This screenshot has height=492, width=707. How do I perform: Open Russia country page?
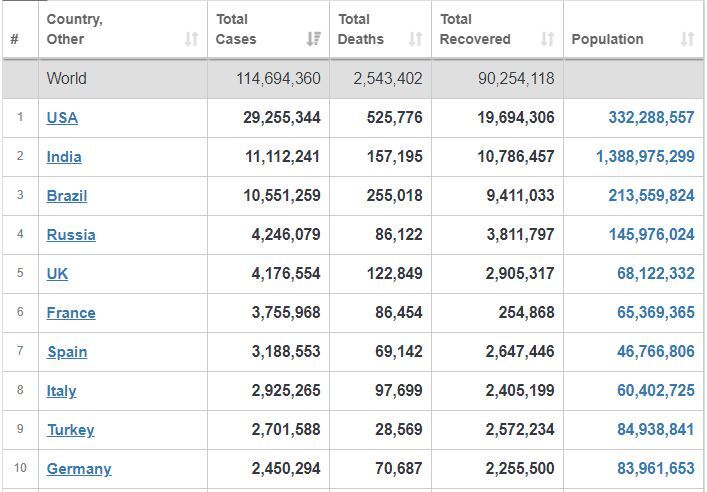71,235
